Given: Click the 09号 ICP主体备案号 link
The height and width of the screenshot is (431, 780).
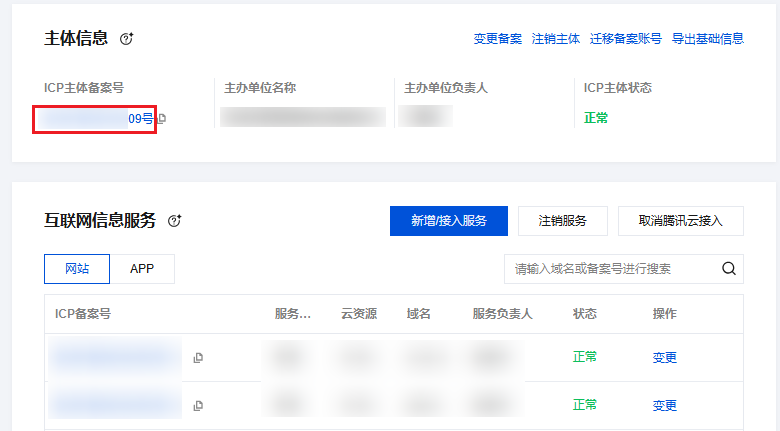Looking at the screenshot, I should pos(141,118).
